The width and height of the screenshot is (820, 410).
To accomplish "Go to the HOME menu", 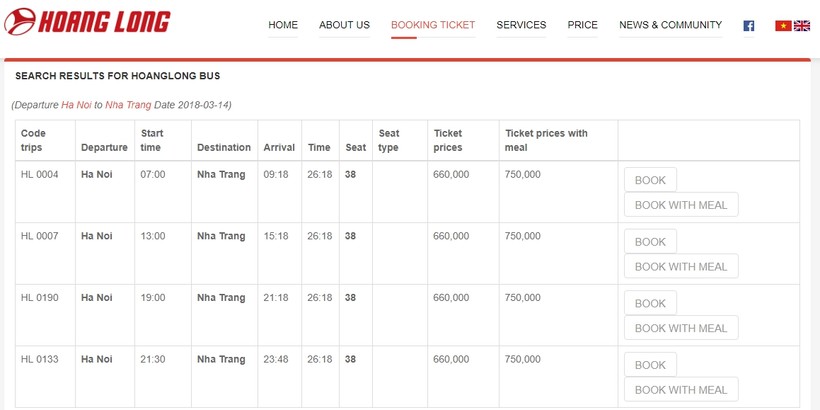I will (x=283, y=25).
